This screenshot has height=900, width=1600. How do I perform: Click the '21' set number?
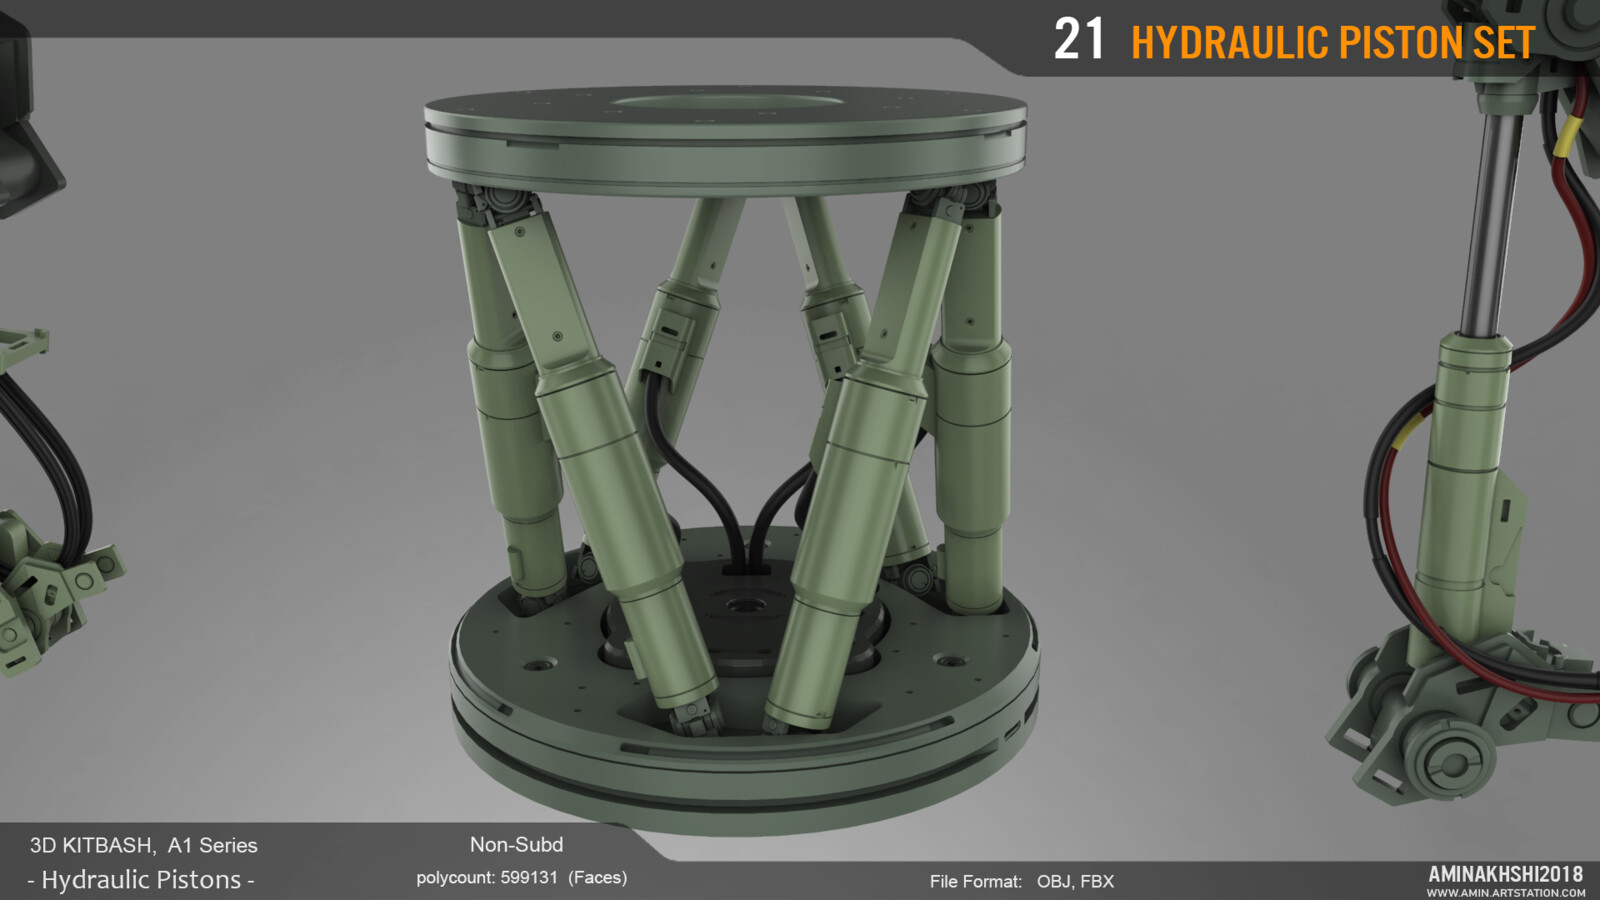(1079, 40)
